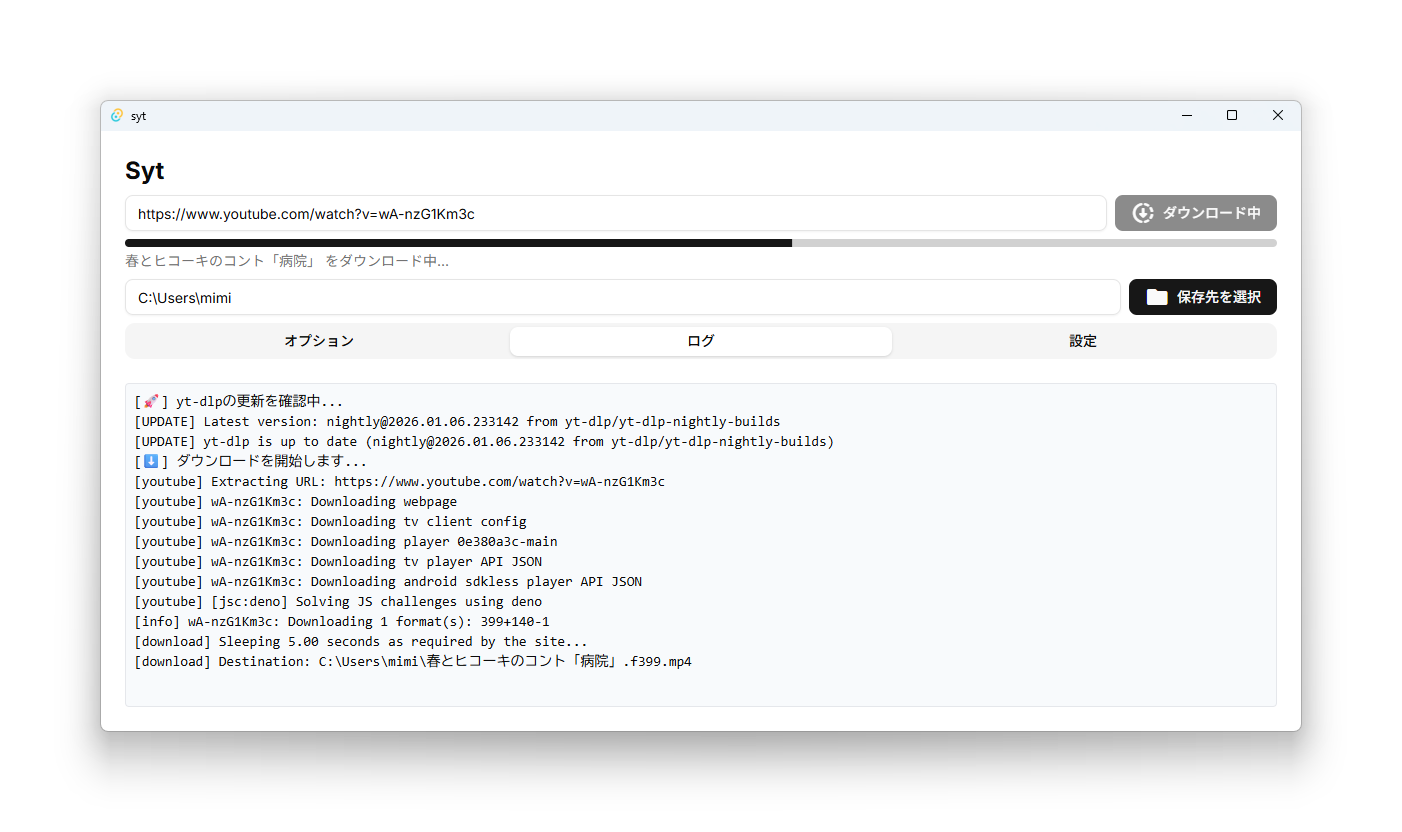The width and height of the screenshot is (1402, 832).
Task: Switch to the オプション tab
Action: 318,341
